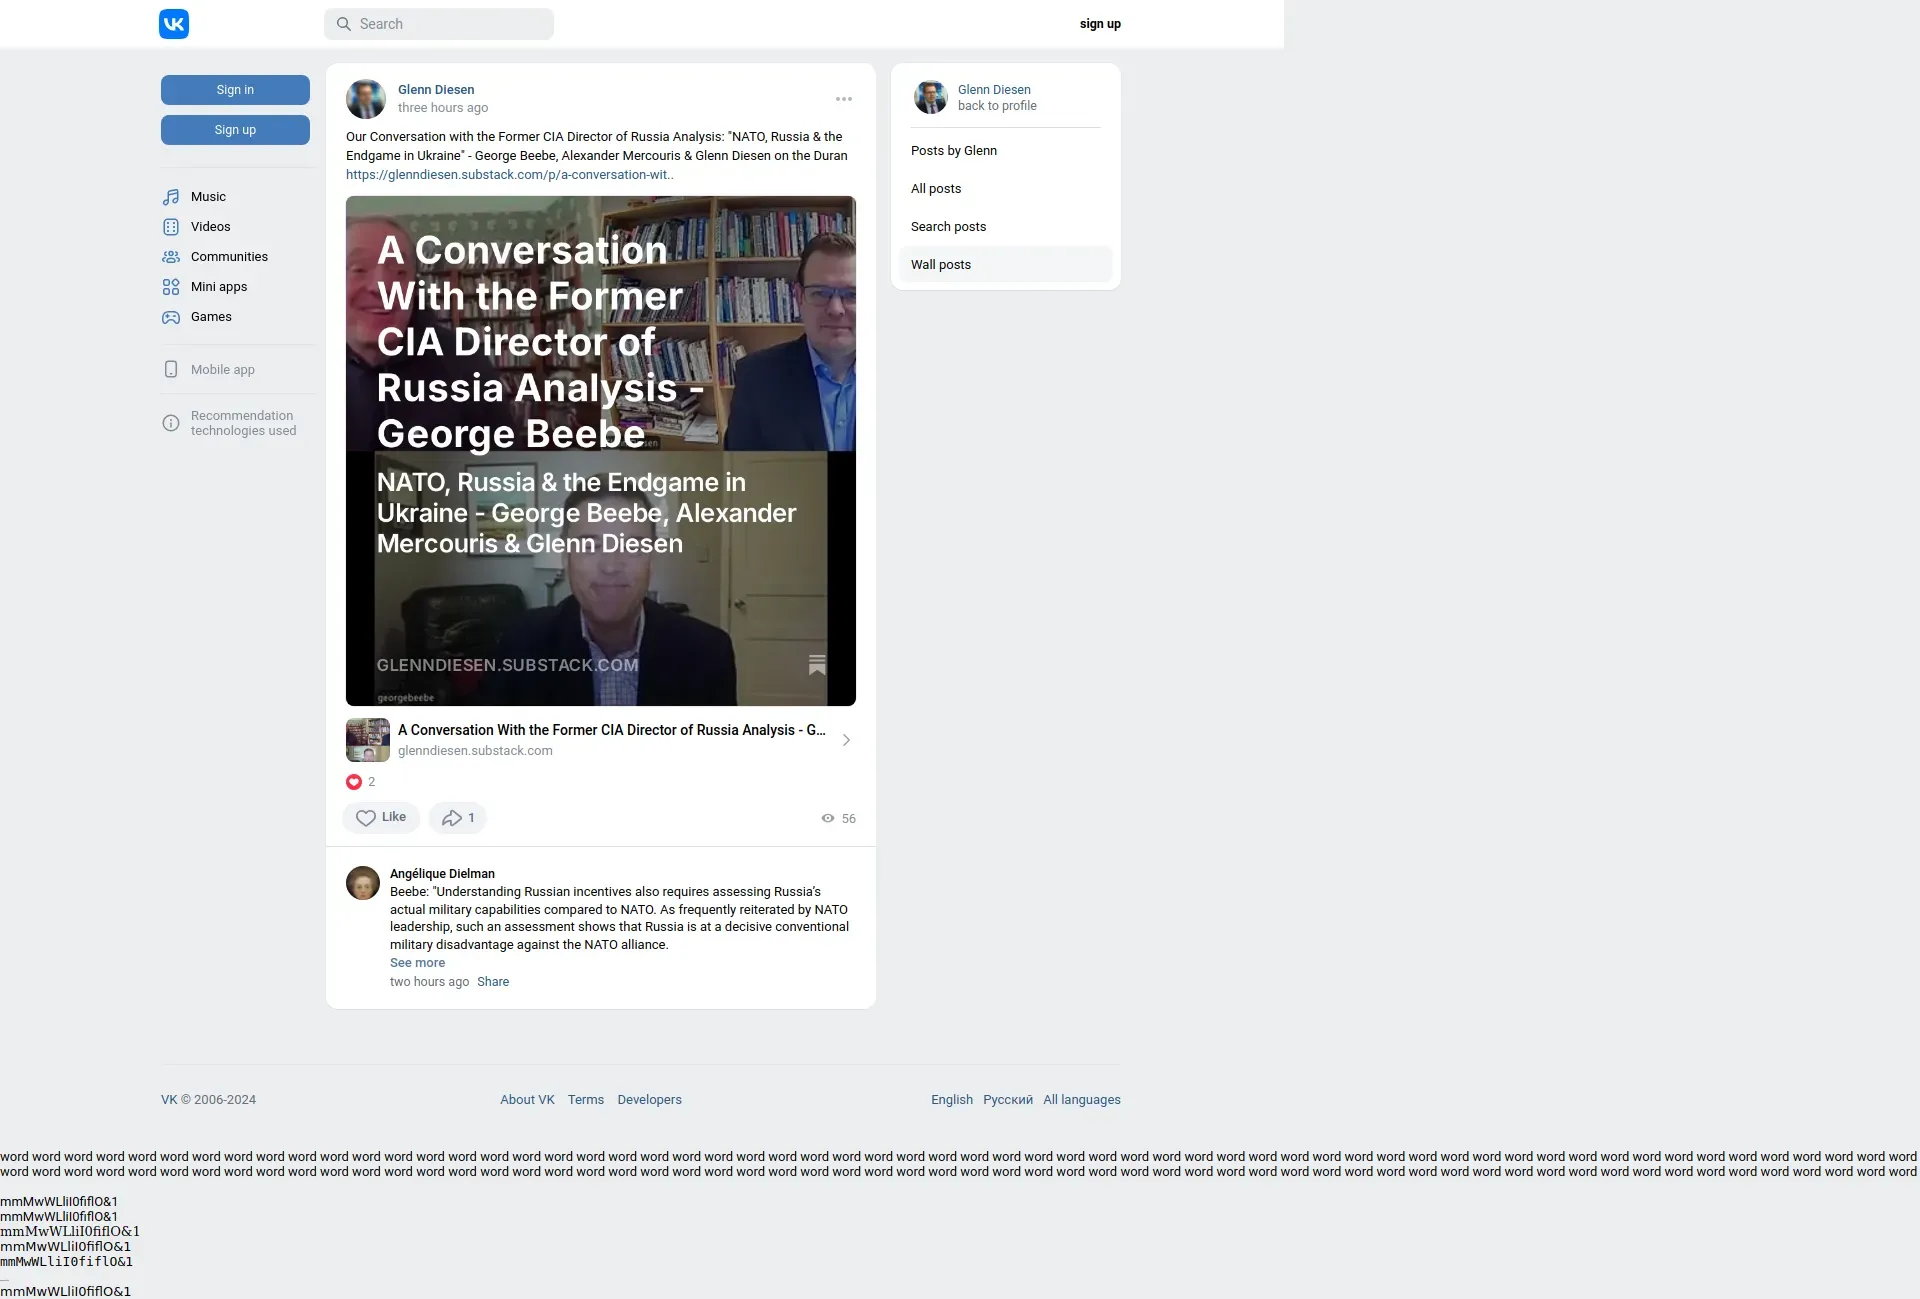The image size is (1920, 1299).
Task: Open Angélique Dielman commenter name
Action: tap(442, 874)
